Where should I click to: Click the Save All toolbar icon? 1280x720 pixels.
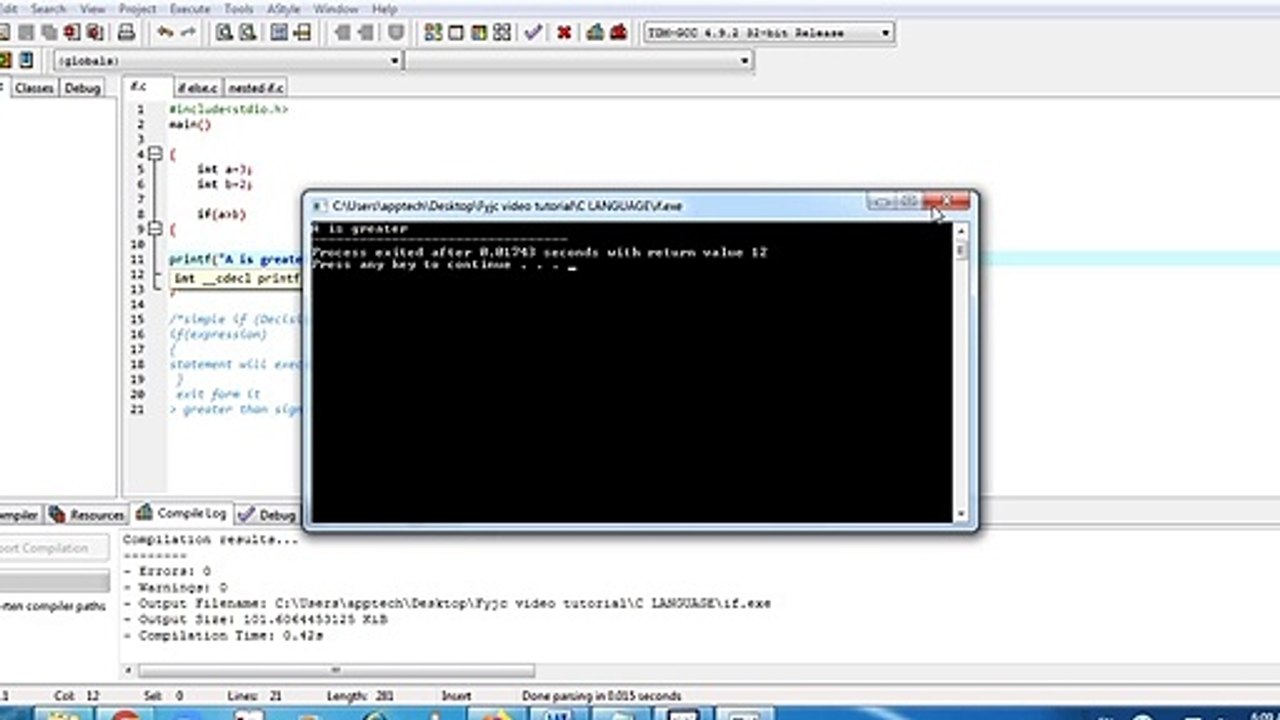tap(49, 33)
